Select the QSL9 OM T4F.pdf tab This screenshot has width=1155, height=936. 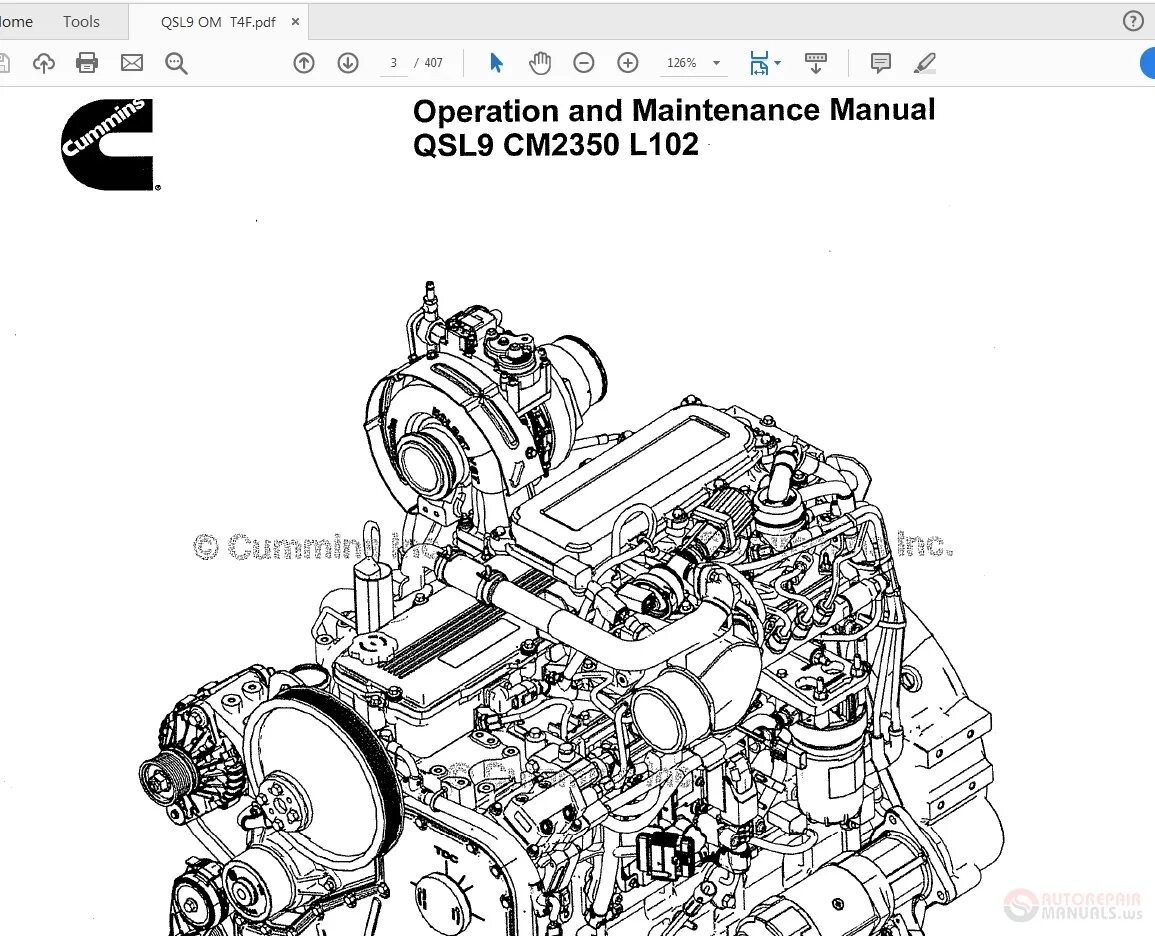pos(218,22)
